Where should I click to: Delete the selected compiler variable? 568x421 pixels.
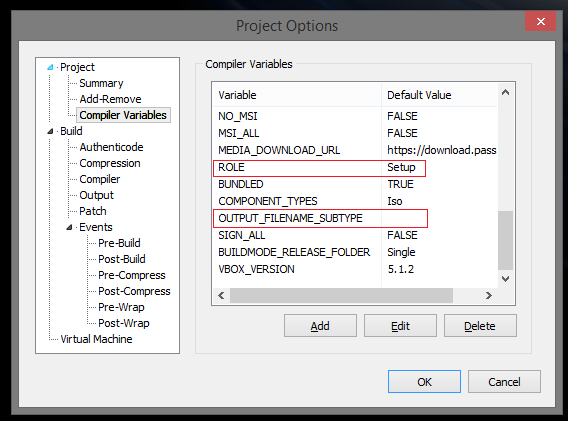pyautogui.click(x=480, y=326)
